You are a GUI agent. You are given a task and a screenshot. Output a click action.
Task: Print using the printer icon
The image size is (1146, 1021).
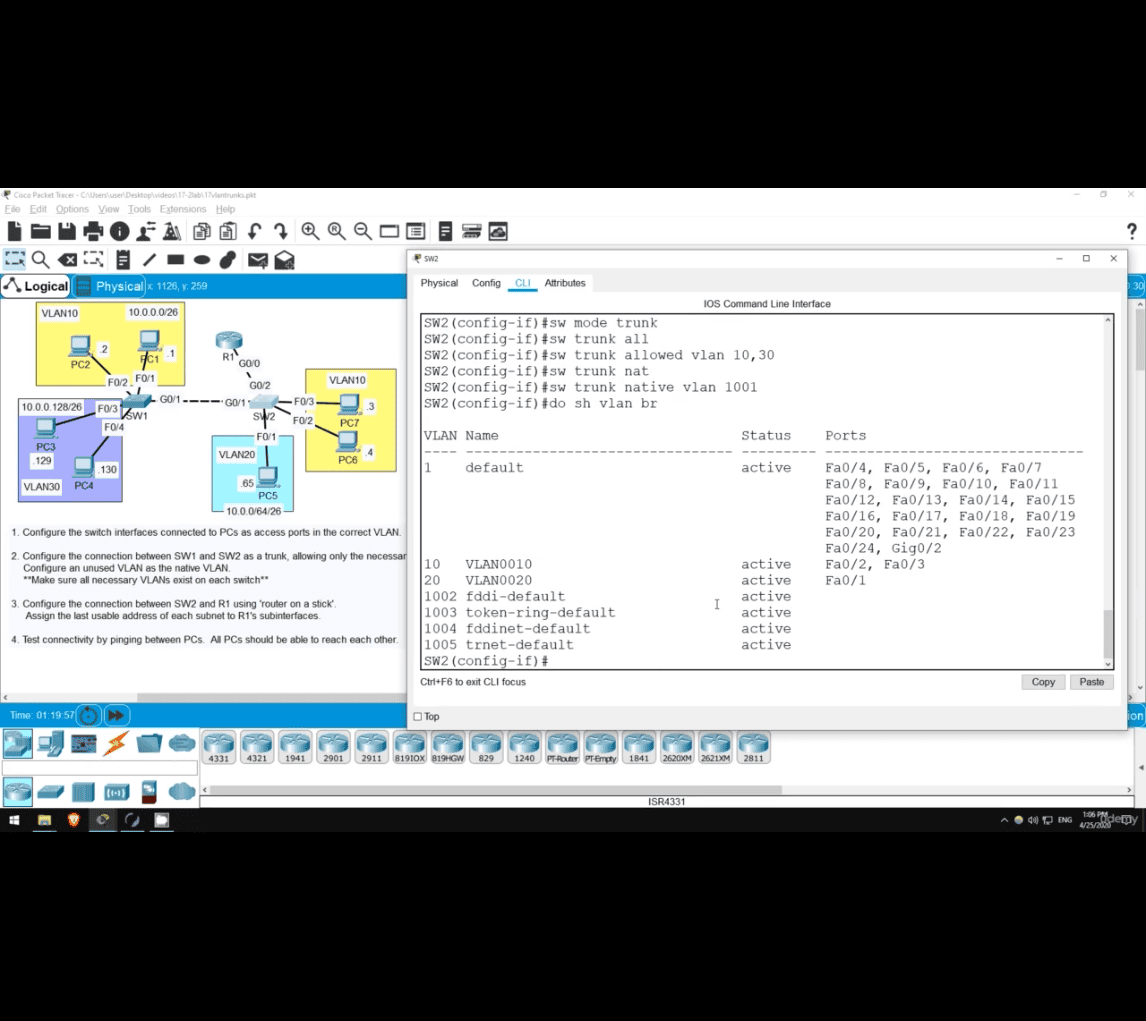pyautogui.click(x=94, y=232)
